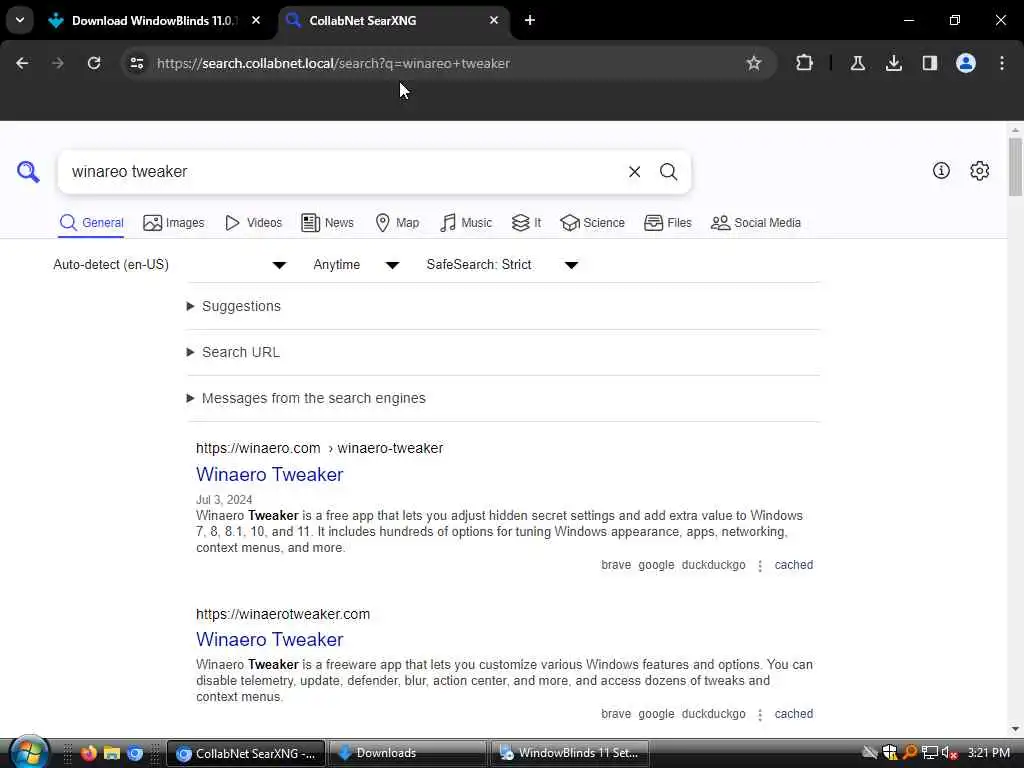The height and width of the screenshot is (768, 1024).
Task: Show browser downloads icon
Action: [893, 63]
